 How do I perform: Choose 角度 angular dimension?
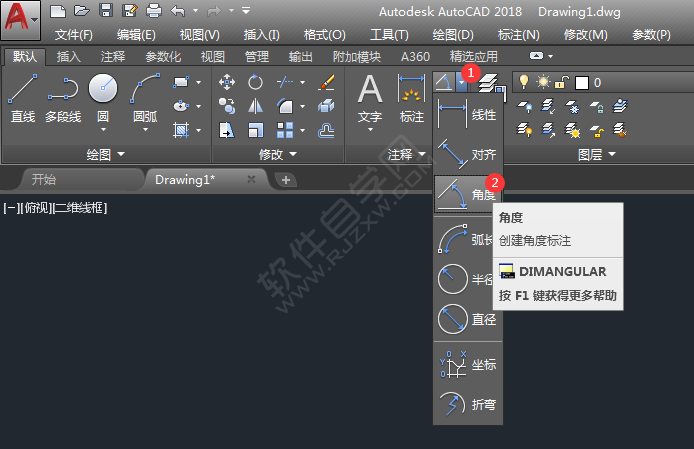click(x=467, y=194)
